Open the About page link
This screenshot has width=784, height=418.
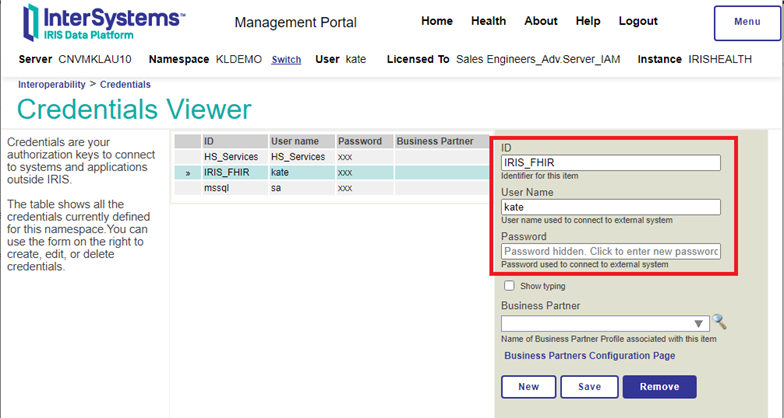[x=541, y=21]
